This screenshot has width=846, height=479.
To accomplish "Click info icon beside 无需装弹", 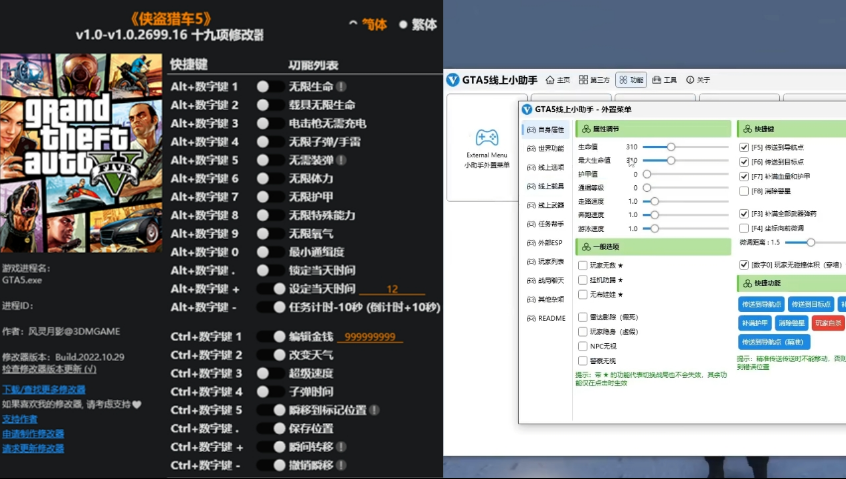I will 341,160.
